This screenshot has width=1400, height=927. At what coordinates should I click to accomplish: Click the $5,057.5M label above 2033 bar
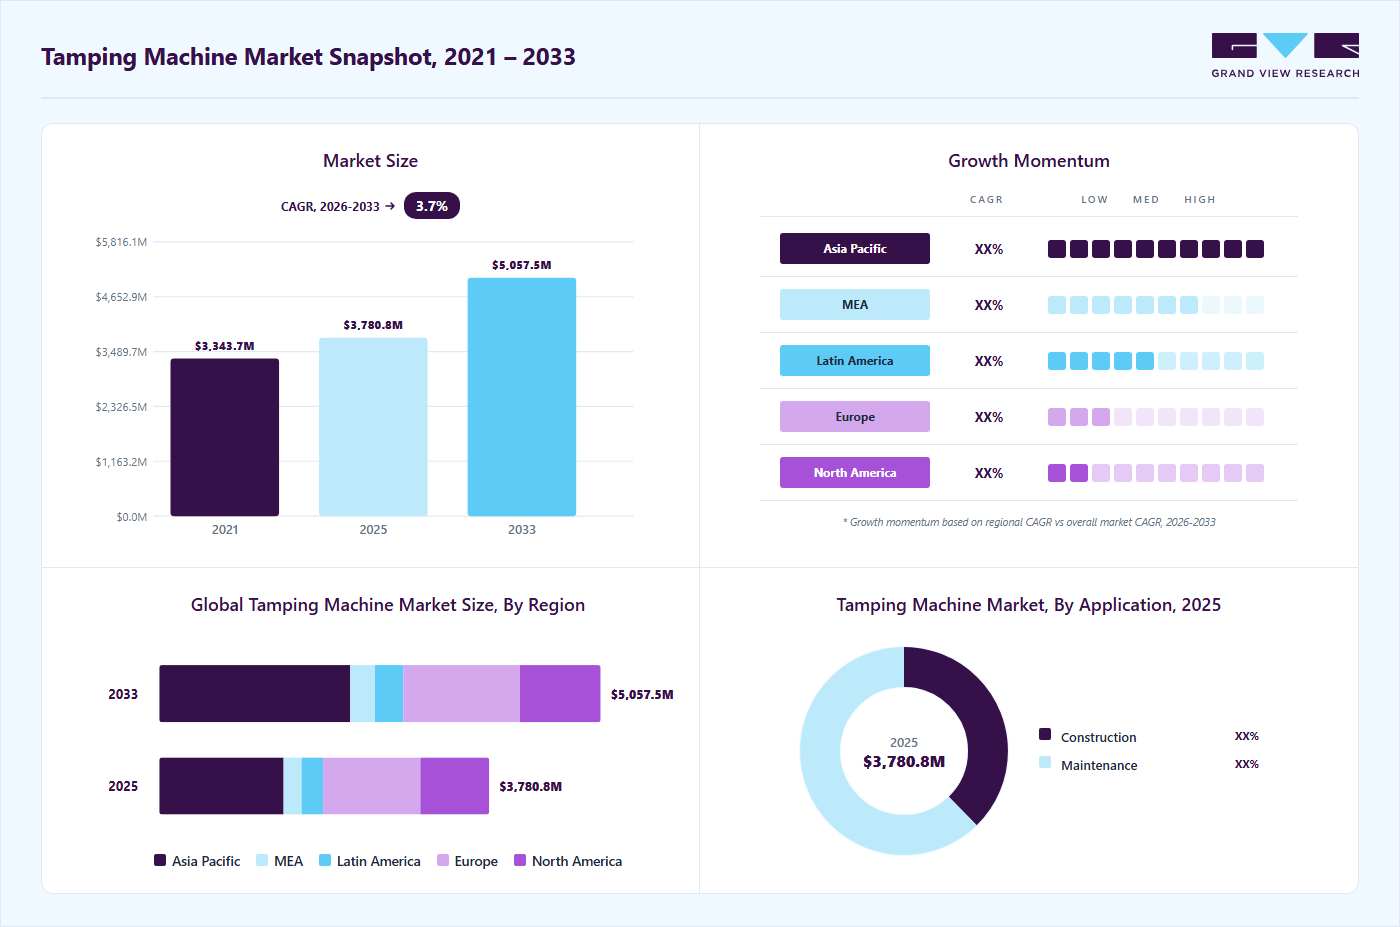pos(522,265)
